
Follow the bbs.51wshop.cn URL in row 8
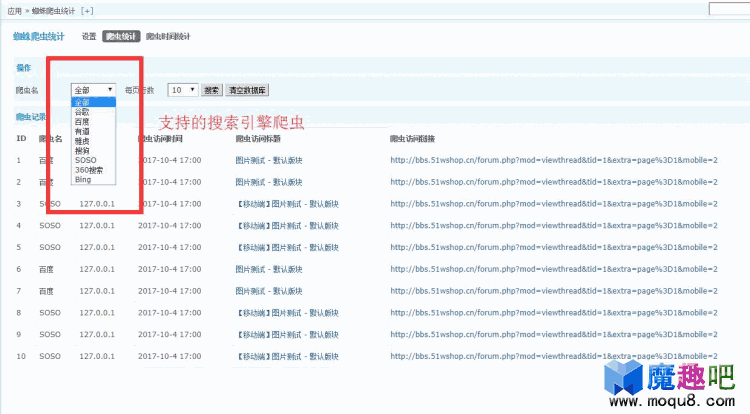pyautogui.click(x=554, y=313)
